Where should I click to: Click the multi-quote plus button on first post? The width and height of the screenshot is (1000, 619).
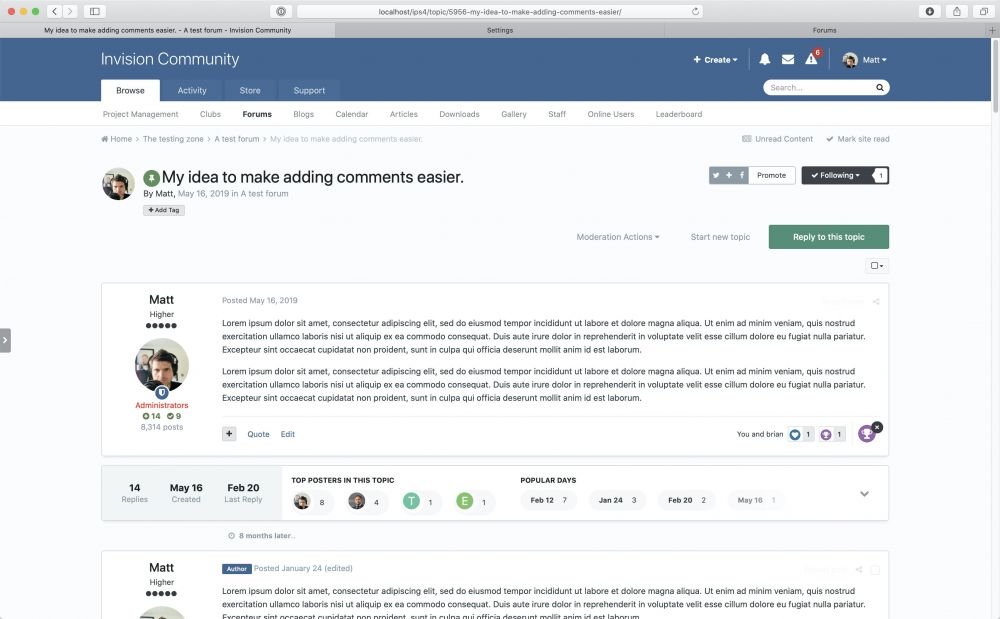229,434
